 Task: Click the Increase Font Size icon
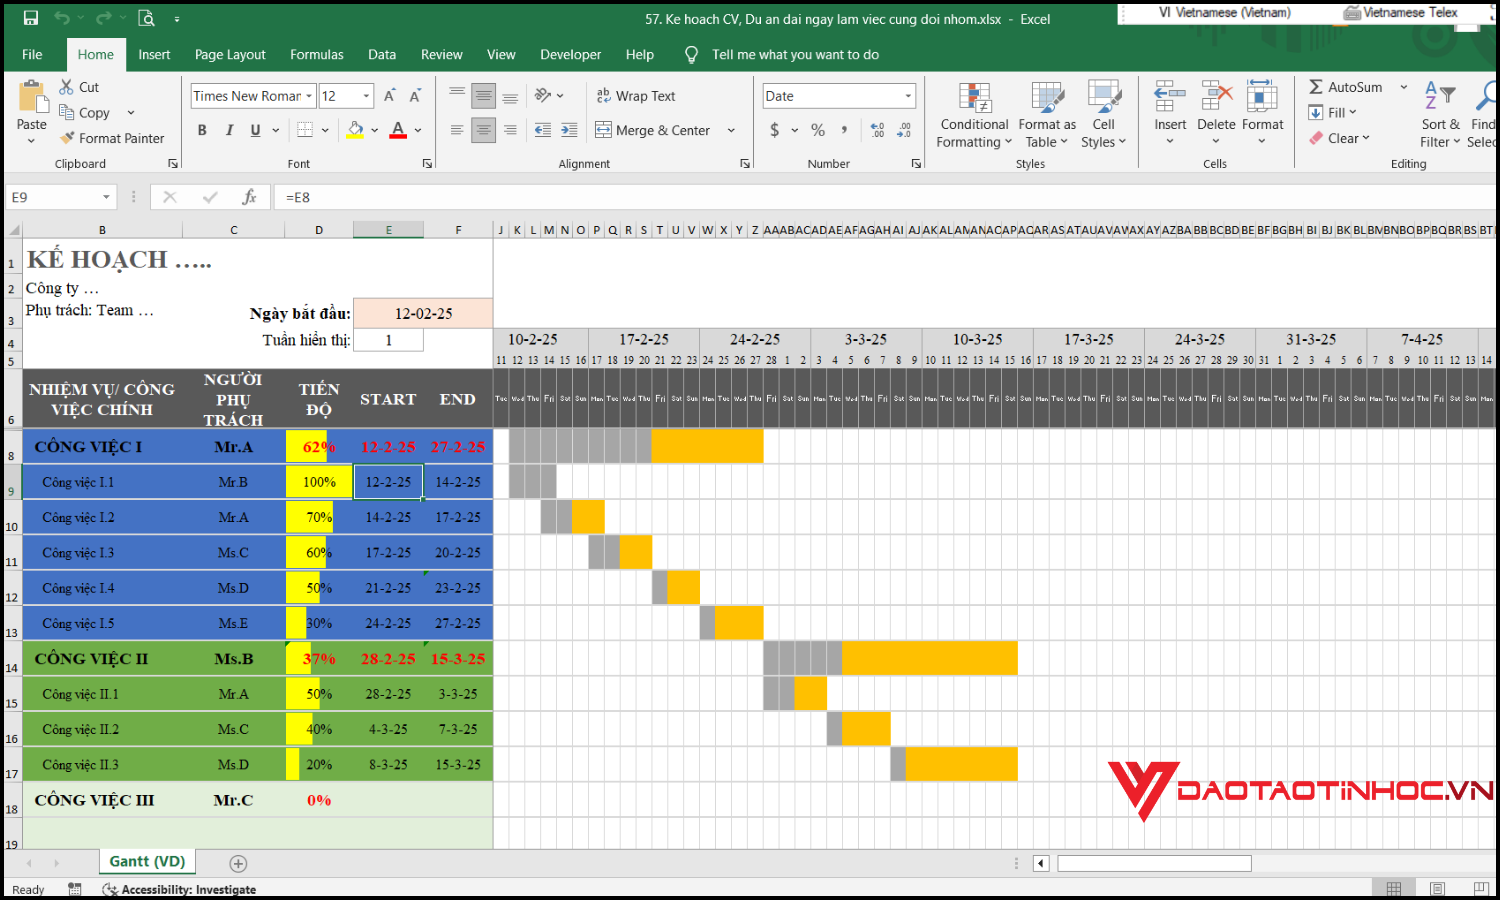pyautogui.click(x=390, y=96)
